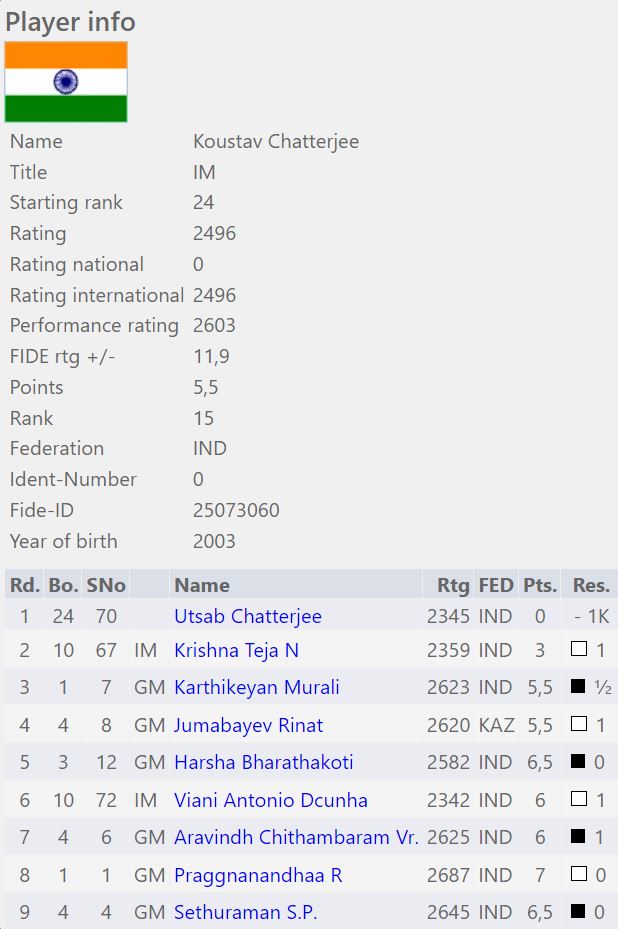Click white piece icon in round 8
Screen dimensions: 618x929
click(x=579, y=873)
